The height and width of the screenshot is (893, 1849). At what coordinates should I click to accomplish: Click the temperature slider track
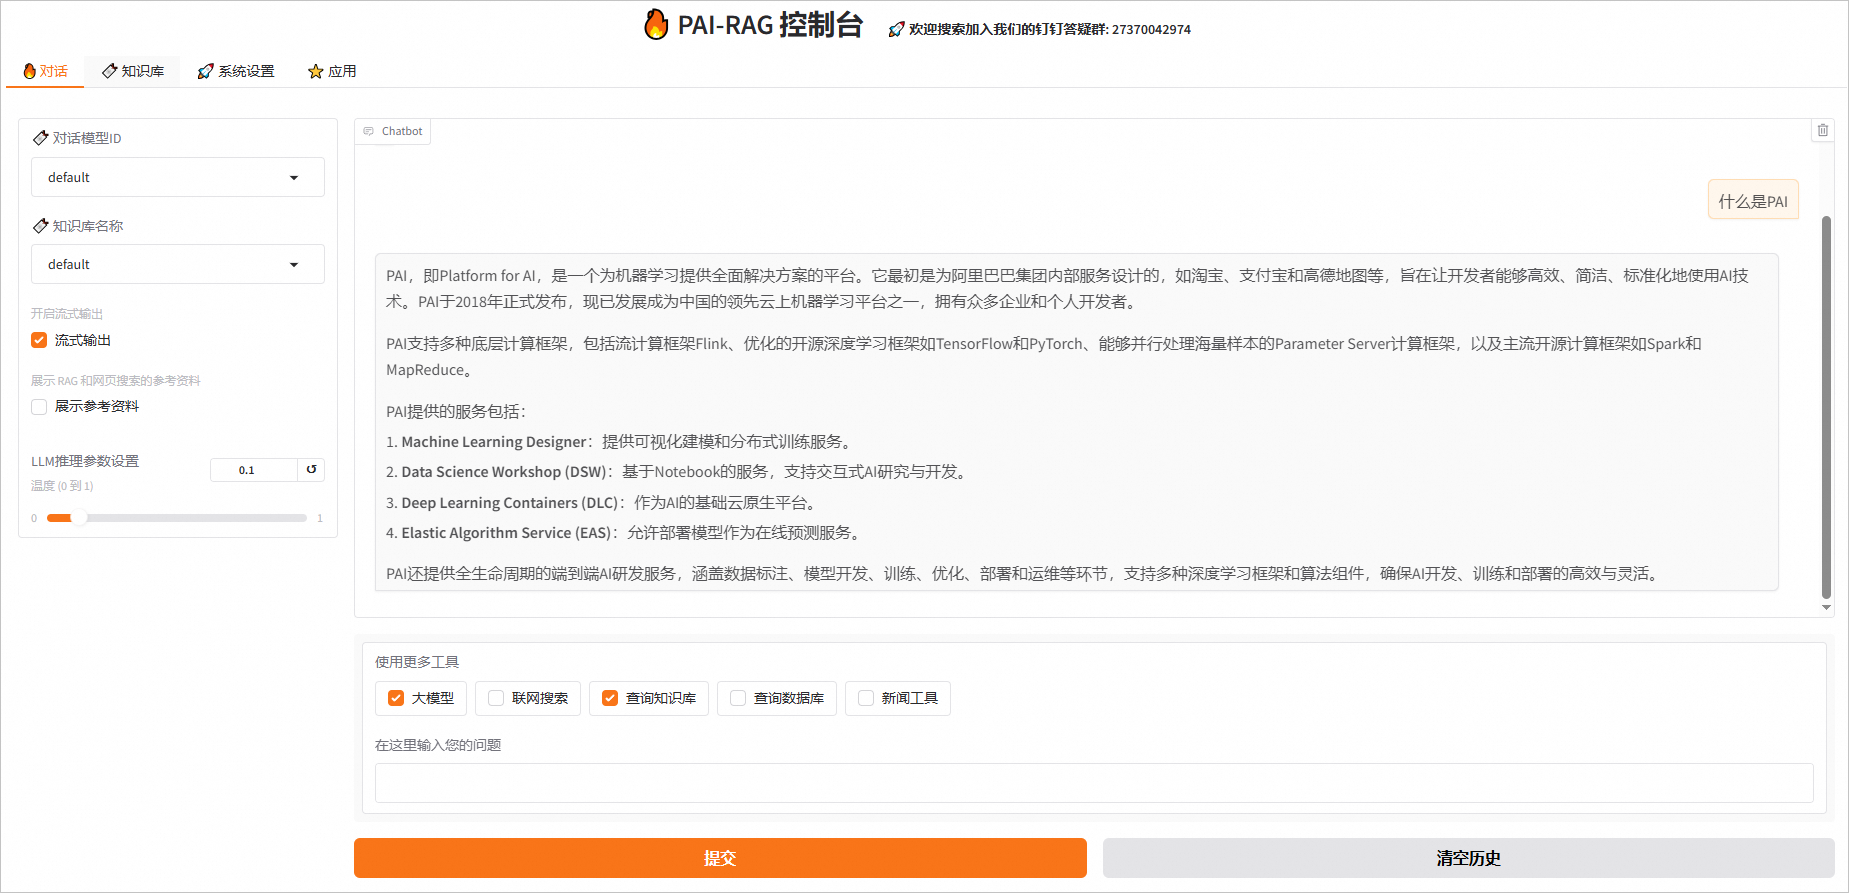click(x=177, y=518)
